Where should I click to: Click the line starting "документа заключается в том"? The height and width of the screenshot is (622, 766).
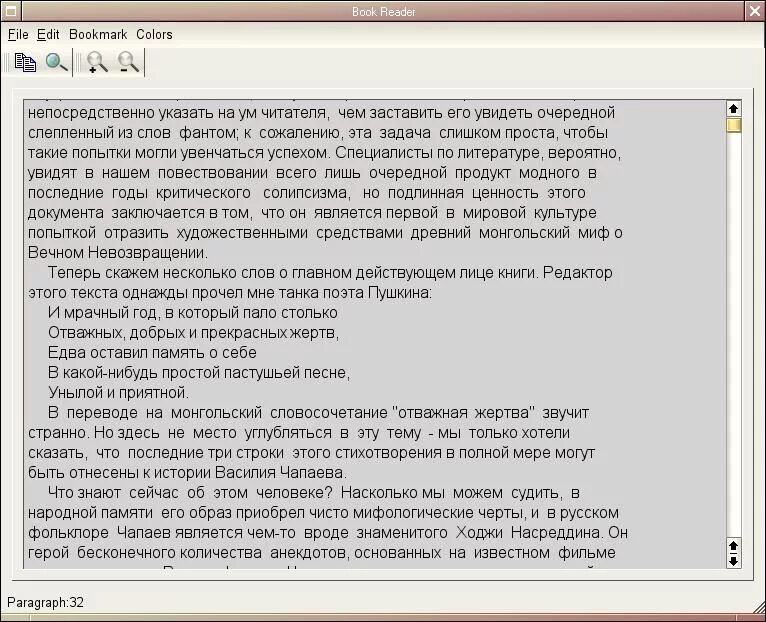coord(312,213)
